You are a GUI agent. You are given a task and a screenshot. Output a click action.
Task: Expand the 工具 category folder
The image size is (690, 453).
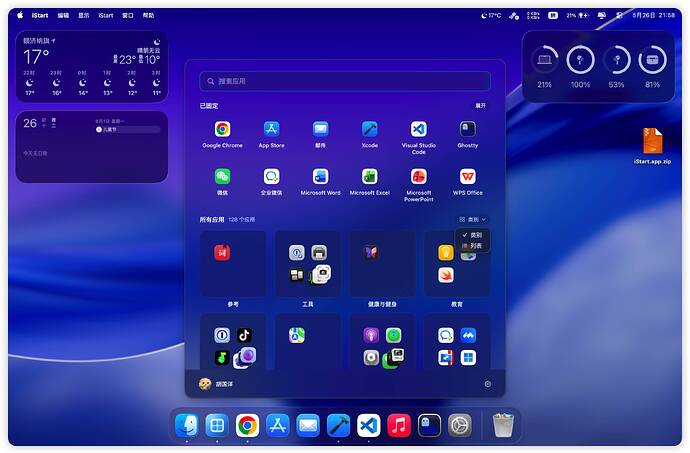[308, 264]
